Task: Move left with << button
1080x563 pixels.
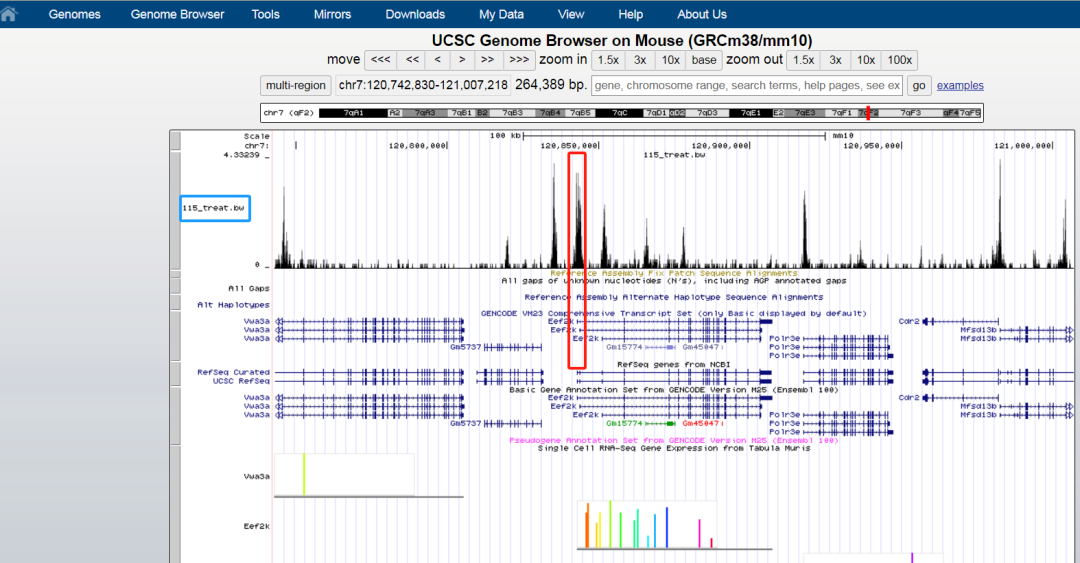Action: [412, 60]
